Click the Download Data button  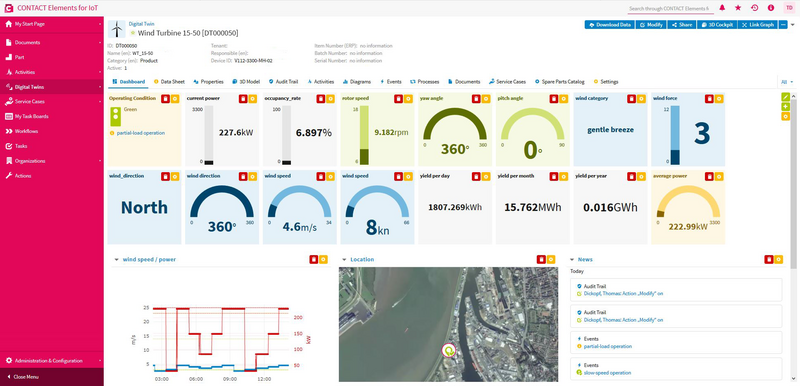(610, 24)
